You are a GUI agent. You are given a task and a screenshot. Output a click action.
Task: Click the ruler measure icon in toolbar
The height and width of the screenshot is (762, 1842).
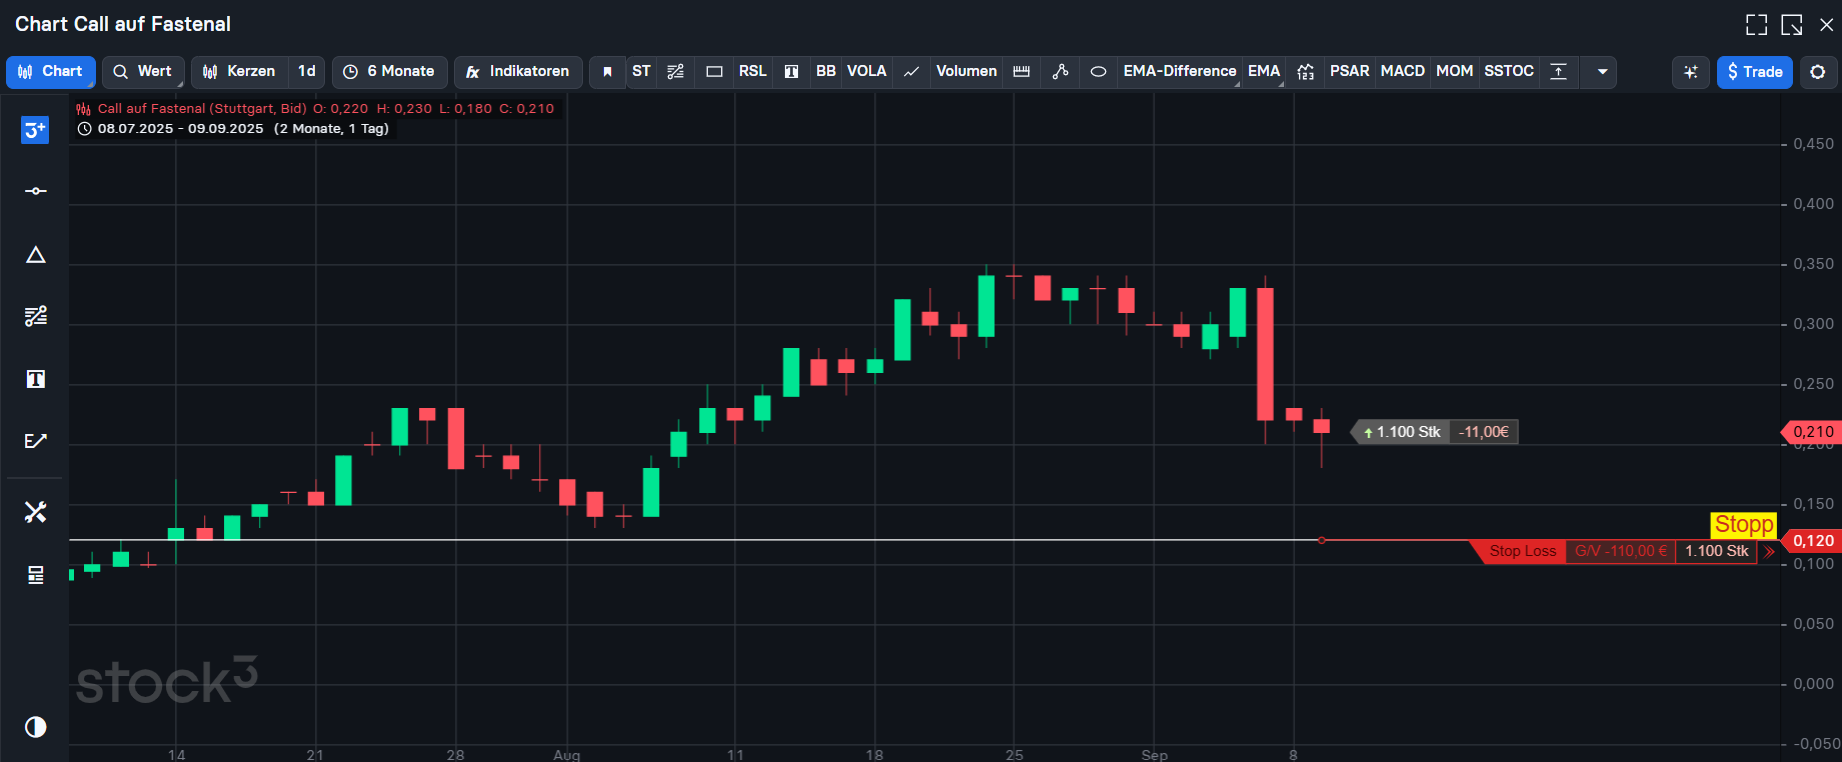coord(1021,72)
